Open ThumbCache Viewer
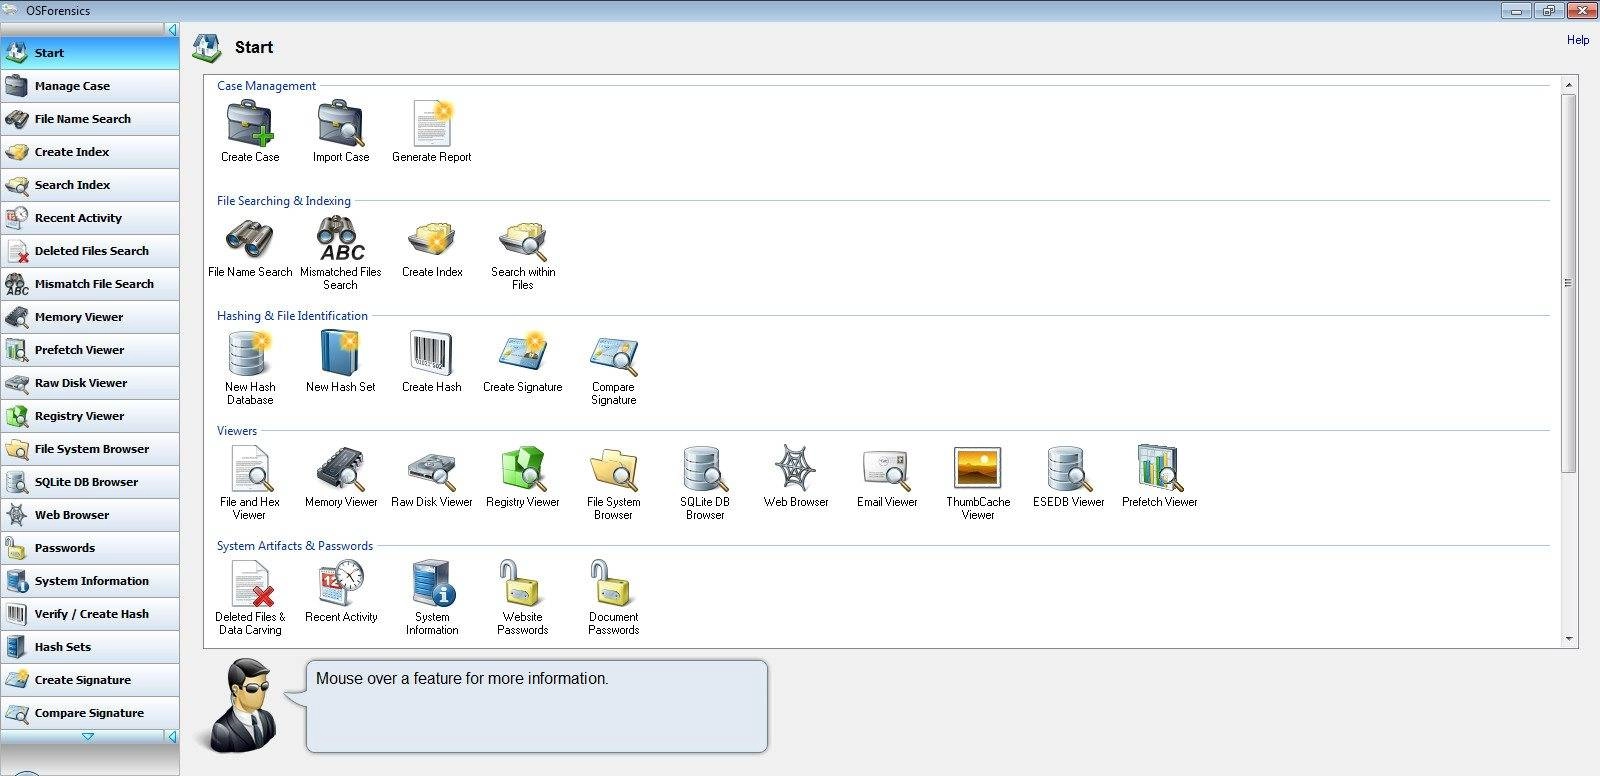1600x776 pixels. [978, 468]
